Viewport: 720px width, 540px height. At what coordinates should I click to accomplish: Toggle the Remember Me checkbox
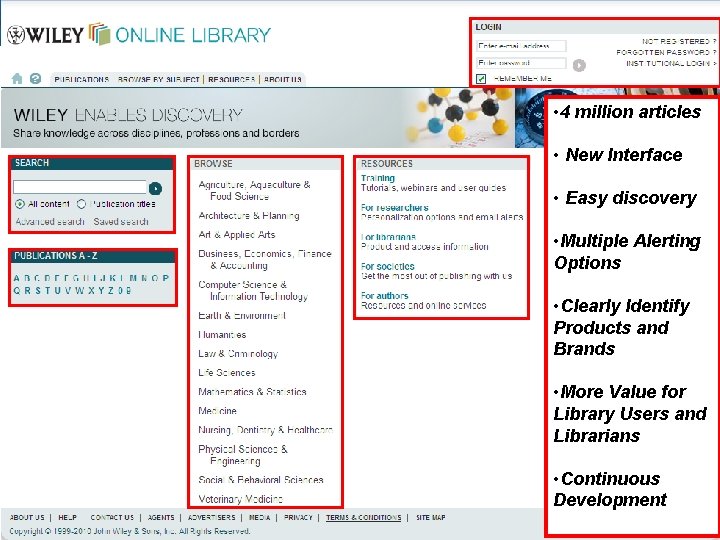[x=481, y=79]
